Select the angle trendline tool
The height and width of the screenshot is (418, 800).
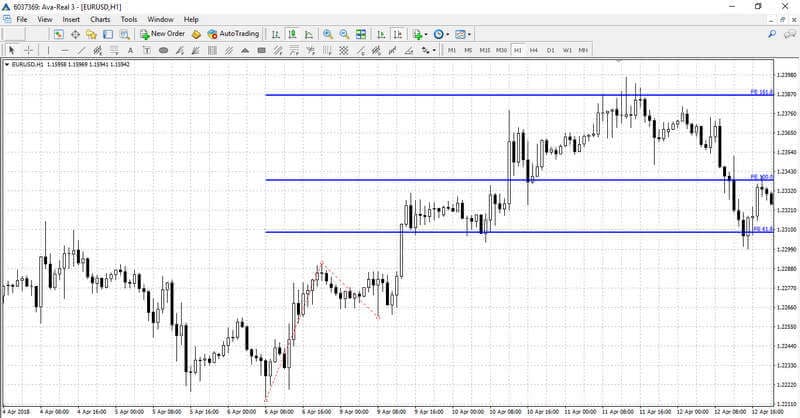click(409, 50)
